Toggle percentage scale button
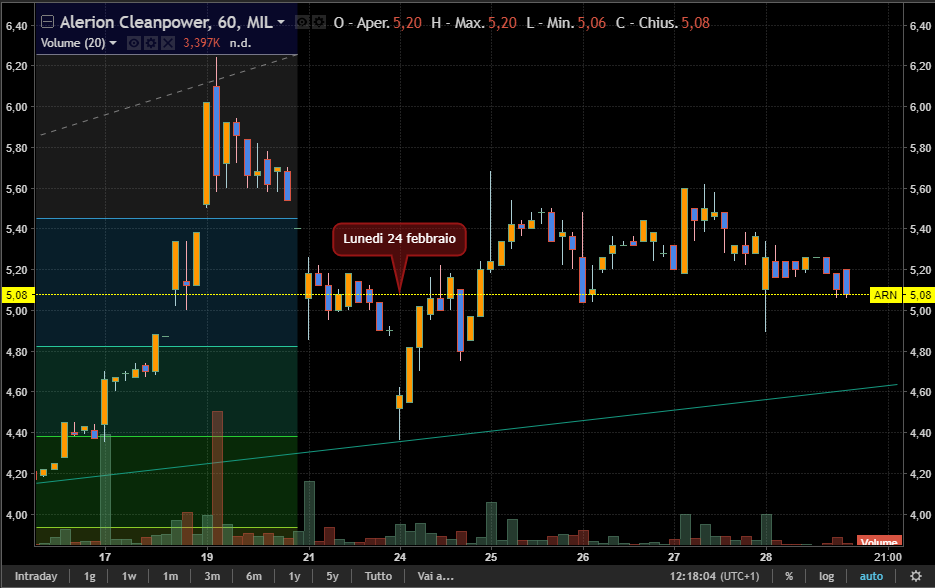This screenshot has width=935, height=588. tap(789, 576)
